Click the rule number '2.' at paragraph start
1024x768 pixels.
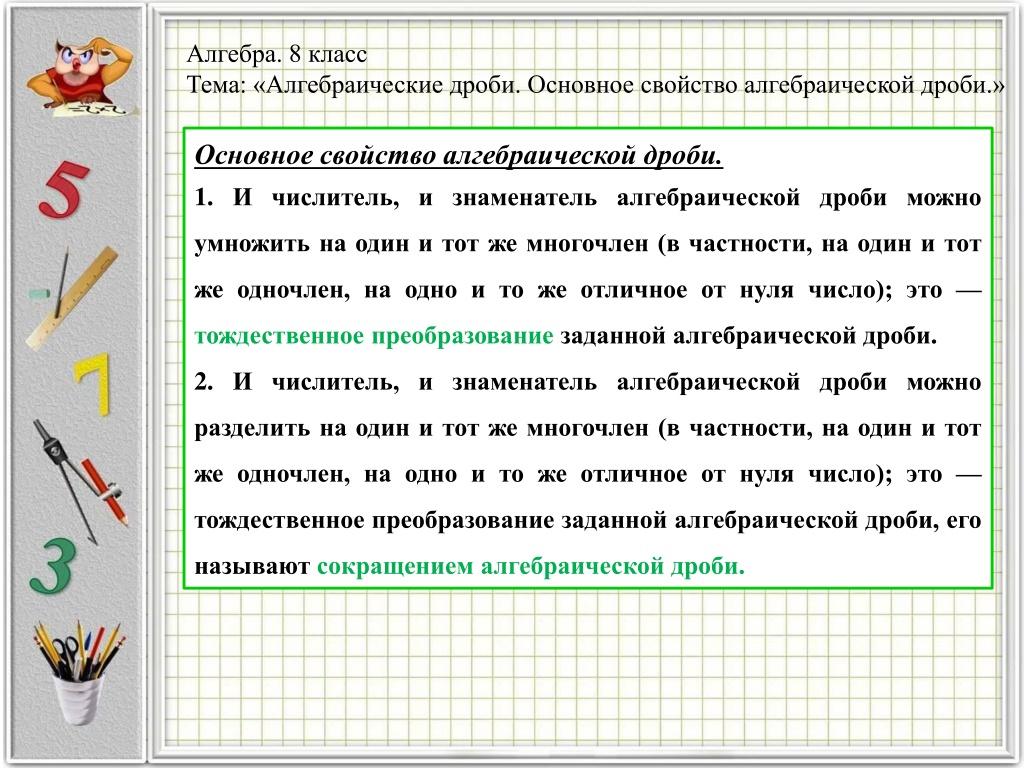(x=204, y=381)
